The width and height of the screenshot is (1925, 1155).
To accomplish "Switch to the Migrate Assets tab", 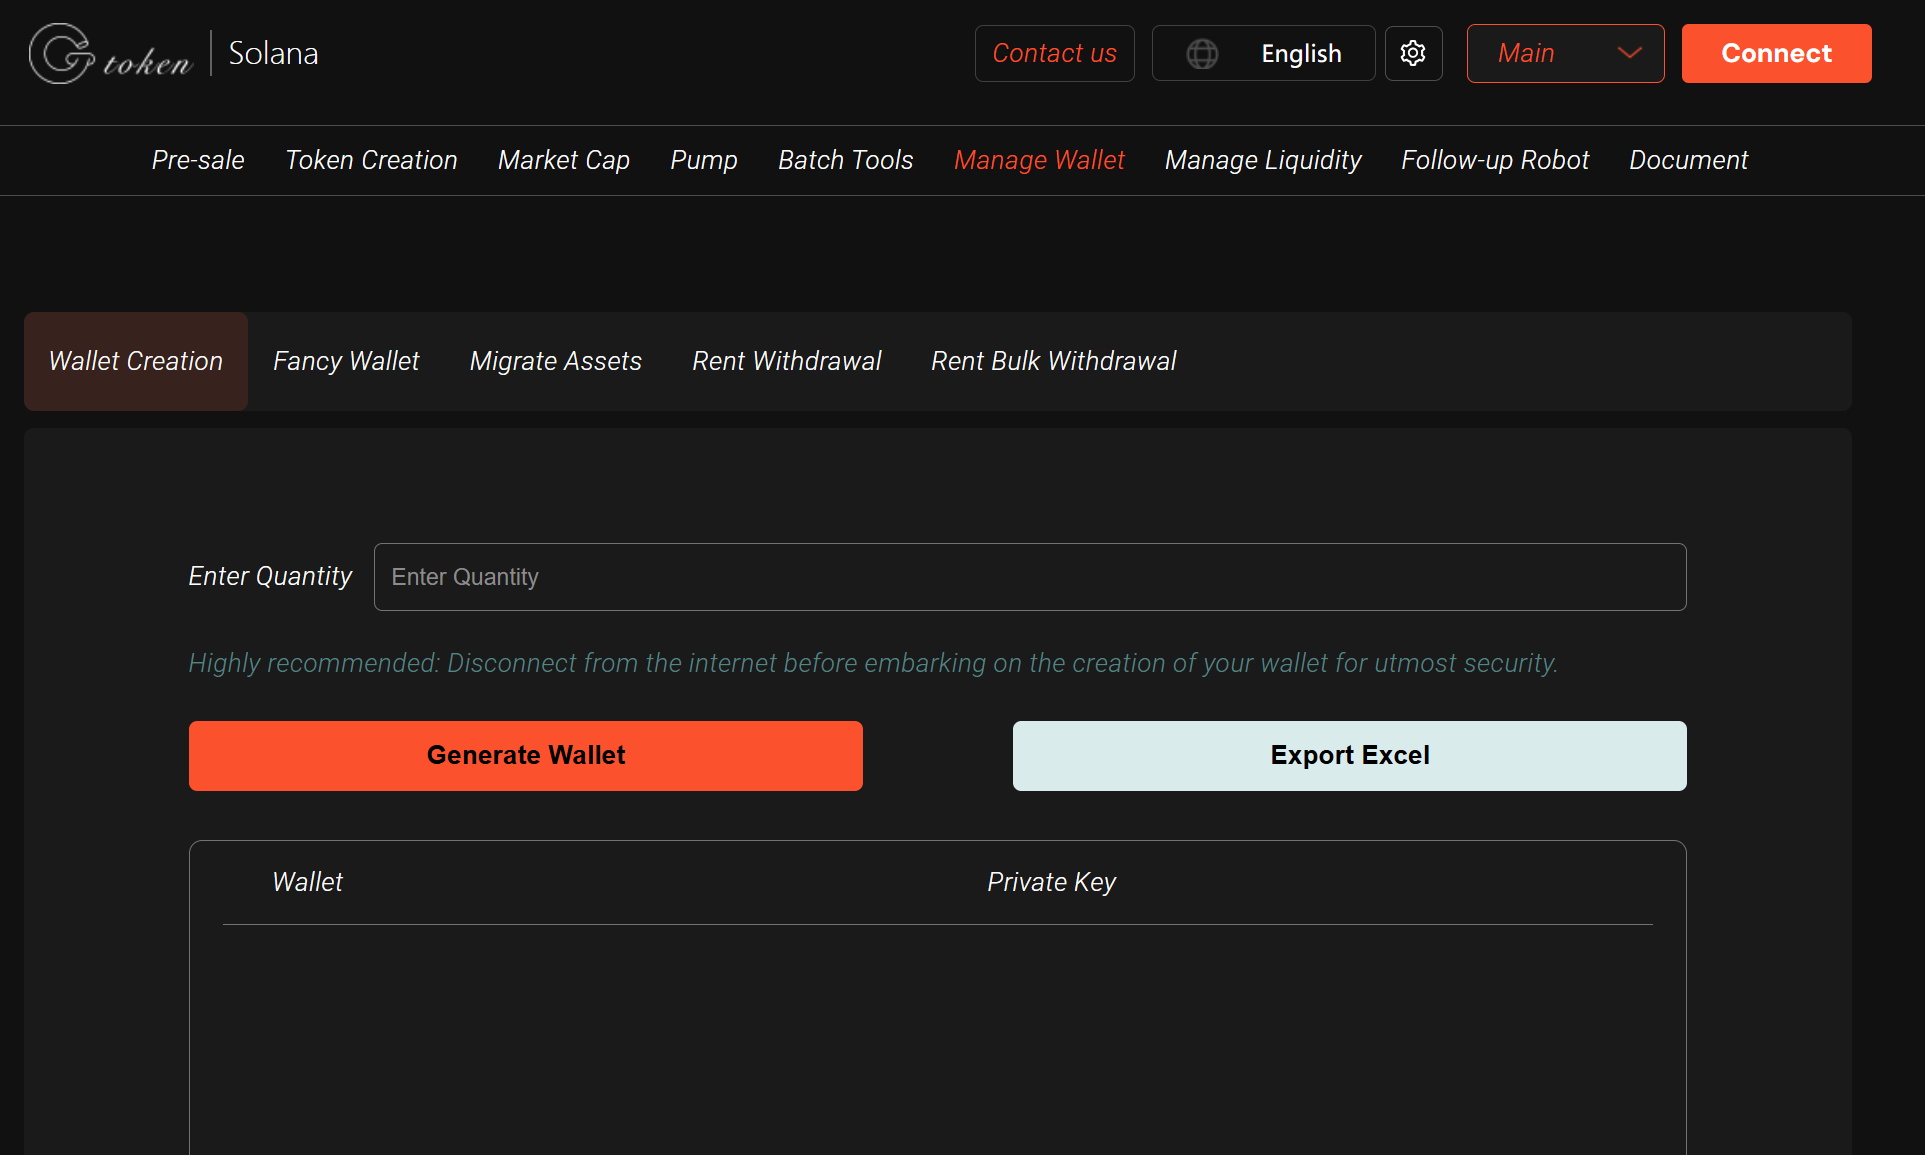I will [555, 361].
